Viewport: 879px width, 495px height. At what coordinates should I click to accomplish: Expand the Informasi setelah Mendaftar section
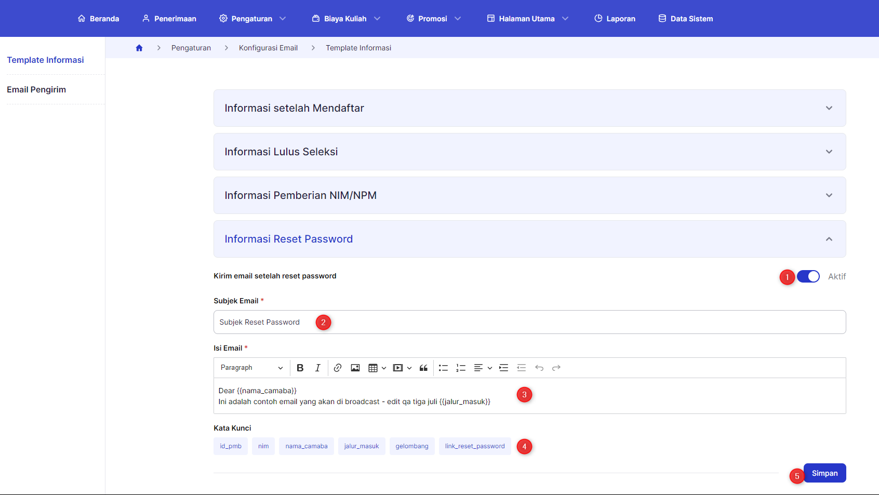(x=529, y=108)
